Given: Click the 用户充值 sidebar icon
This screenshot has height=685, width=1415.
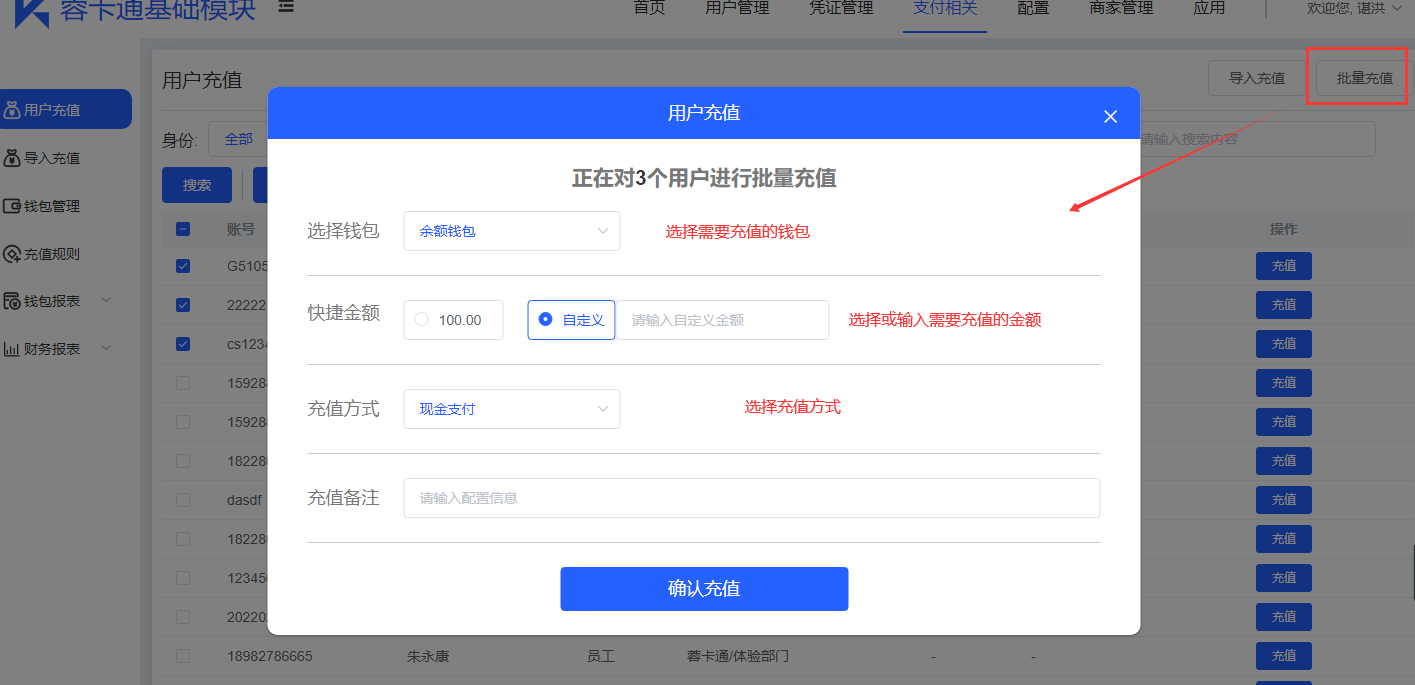Looking at the screenshot, I should click(x=12, y=110).
